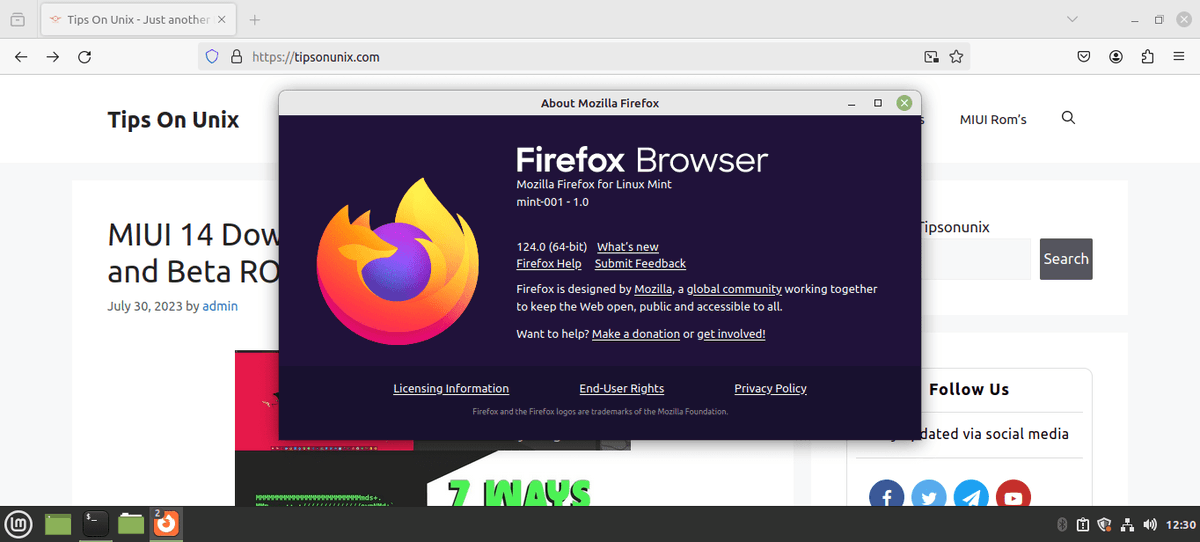Go forward with the forward arrow
The image size is (1200, 542).
[x=53, y=57]
